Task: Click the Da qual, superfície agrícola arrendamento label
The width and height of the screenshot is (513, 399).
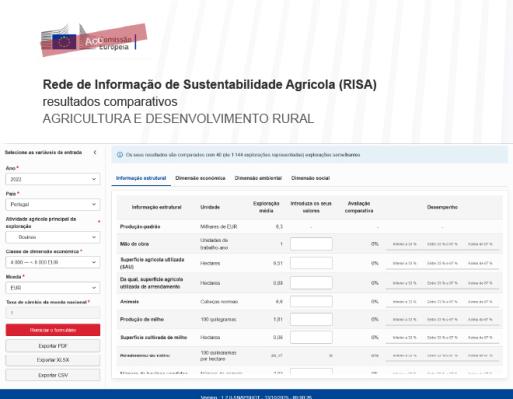Action: (151, 283)
